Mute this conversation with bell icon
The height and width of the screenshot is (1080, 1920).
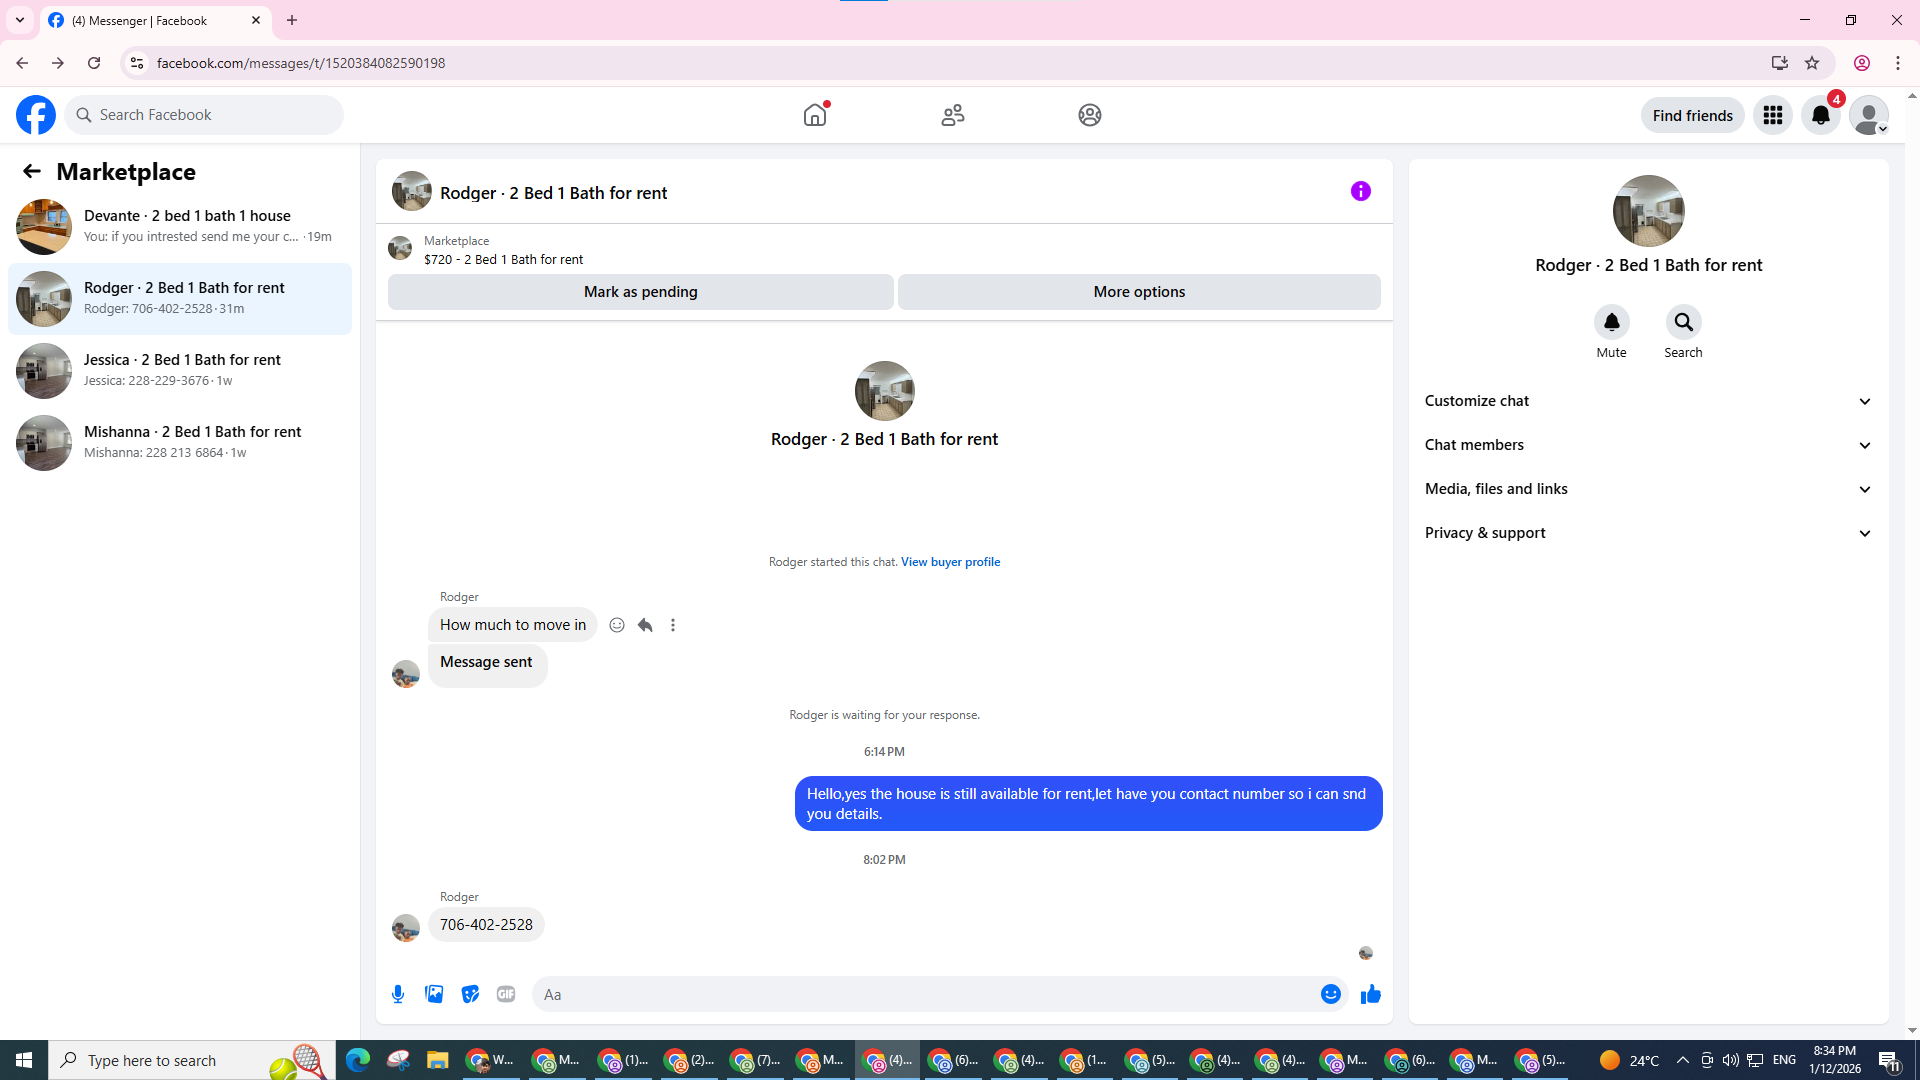click(1611, 322)
